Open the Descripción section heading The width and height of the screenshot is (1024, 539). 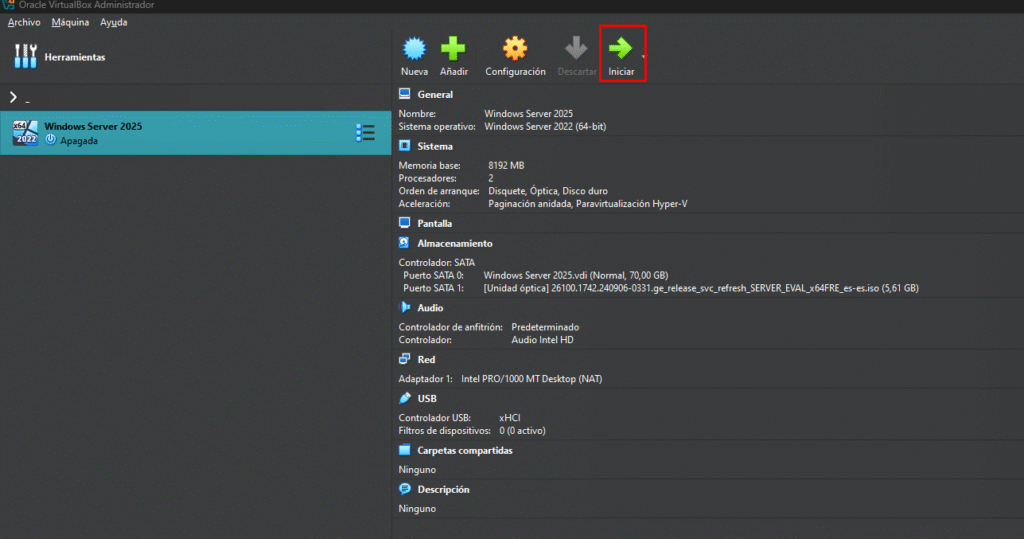point(443,489)
